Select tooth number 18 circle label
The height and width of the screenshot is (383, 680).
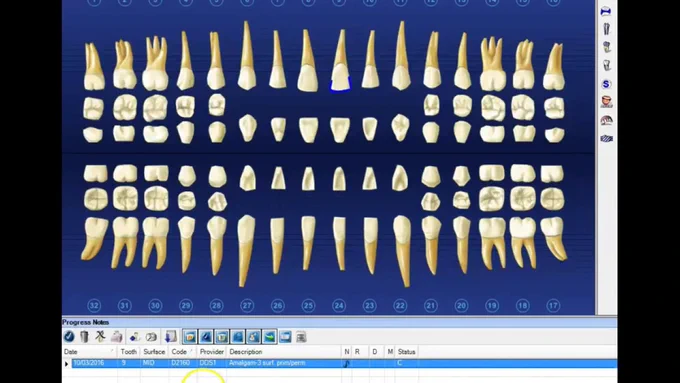coord(523,306)
